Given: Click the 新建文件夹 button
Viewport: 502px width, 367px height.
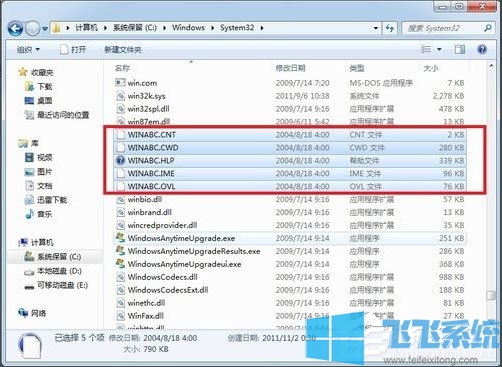Looking at the screenshot, I should 123,50.
